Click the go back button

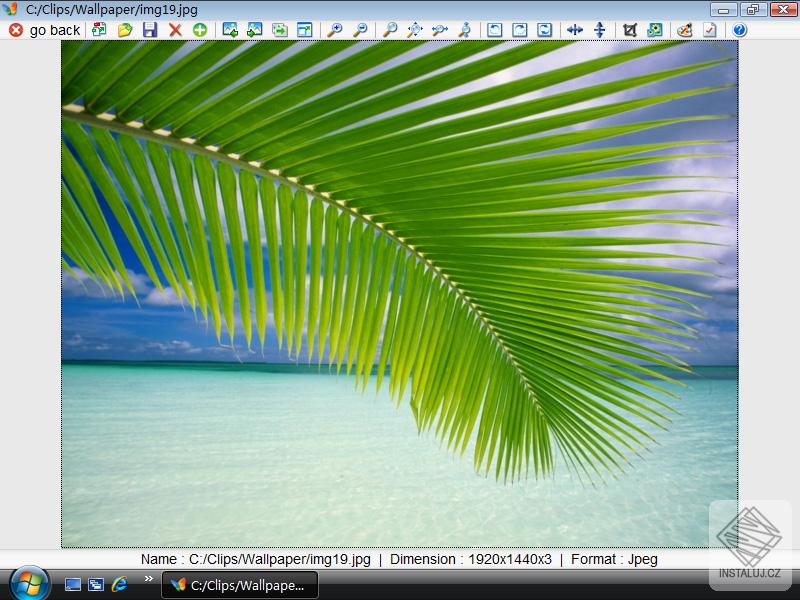(45, 30)
